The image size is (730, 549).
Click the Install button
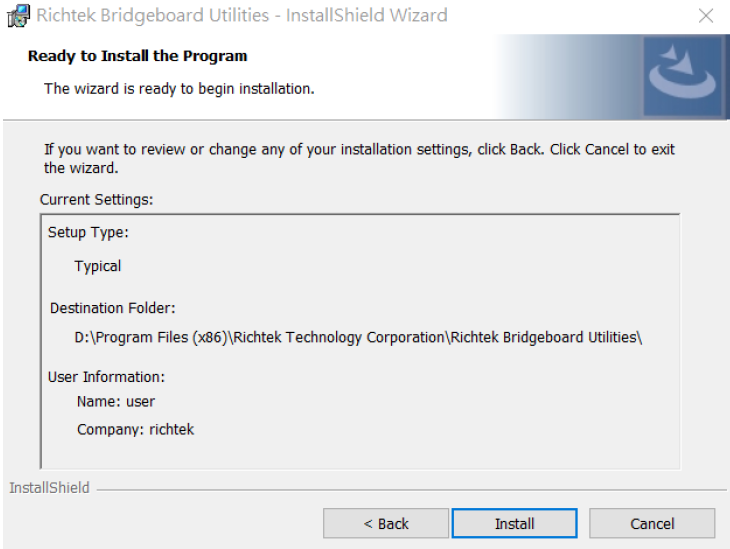click(514, 523)
